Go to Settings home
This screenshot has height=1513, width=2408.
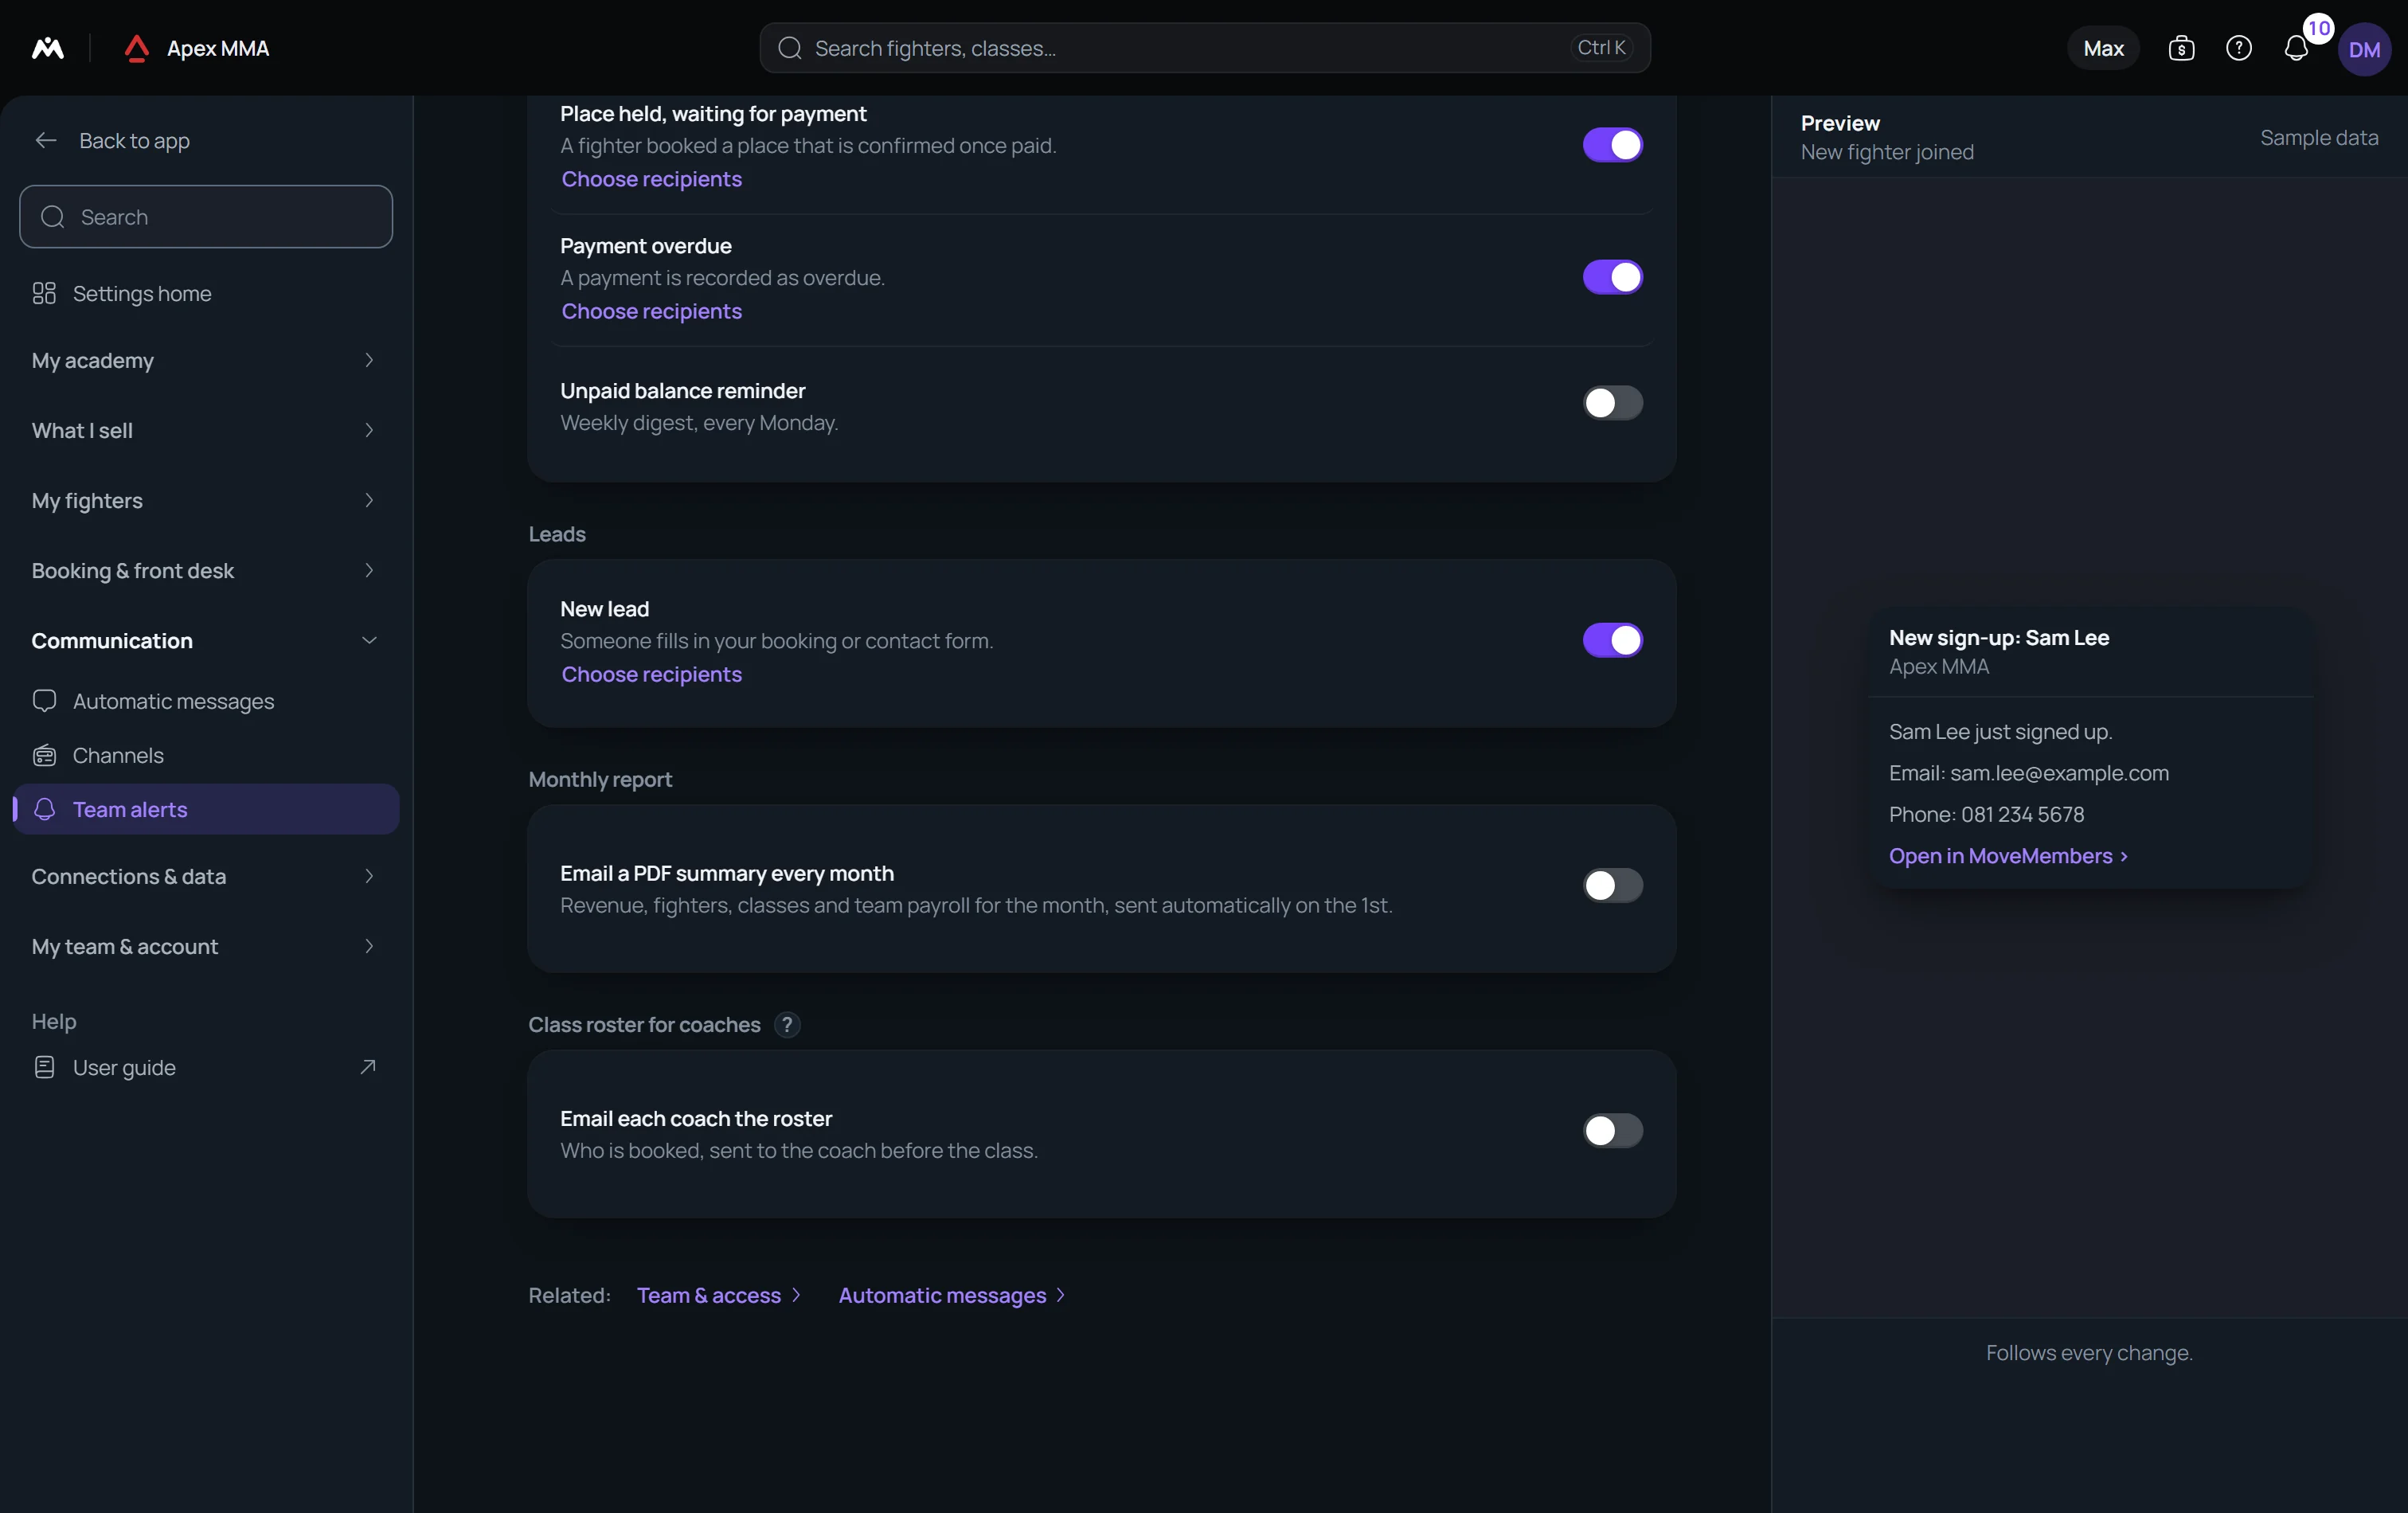pyautogui.click(x=206, y=293)
